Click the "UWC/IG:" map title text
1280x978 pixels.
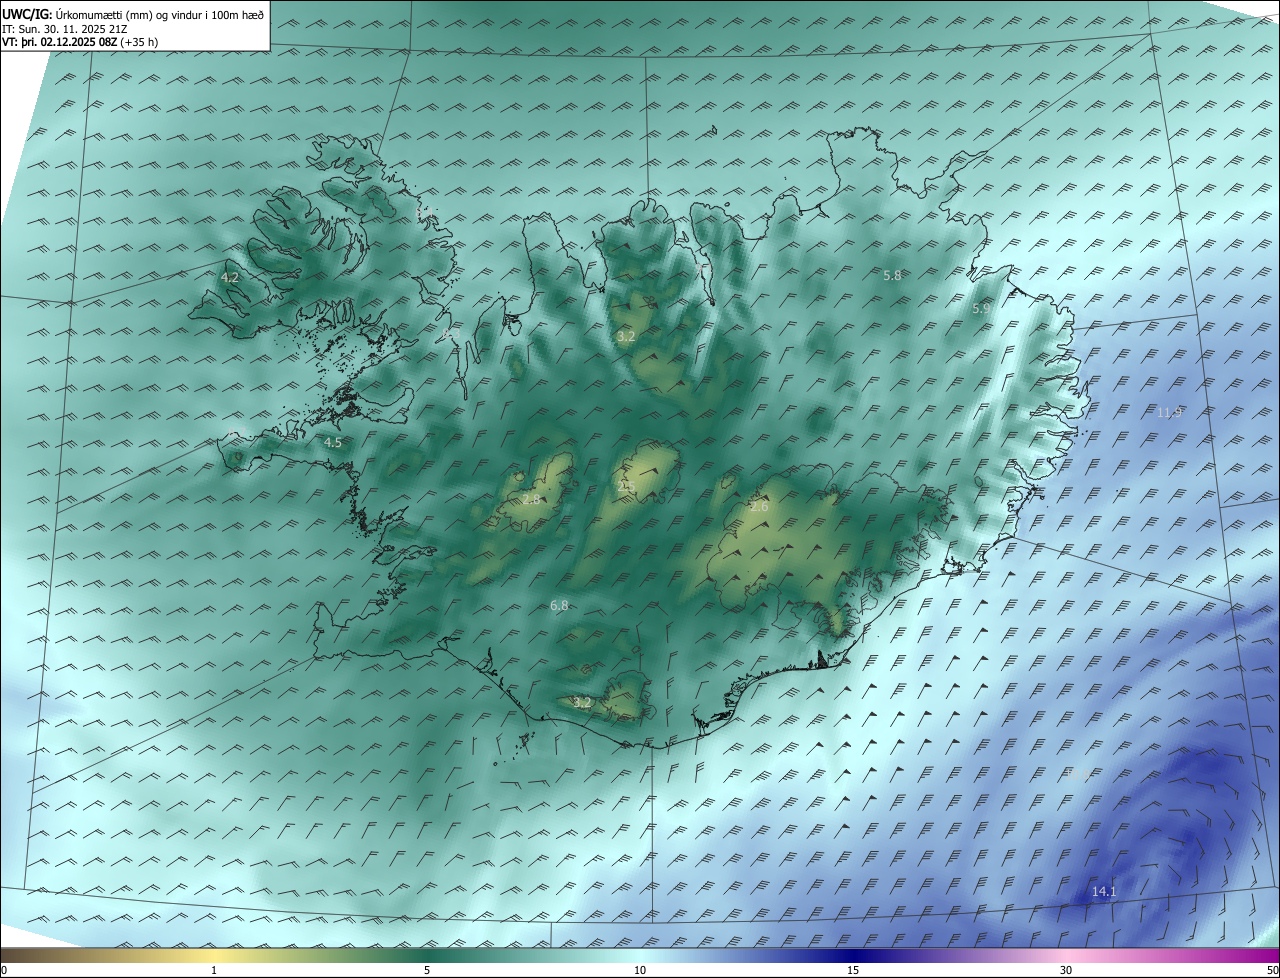27,15
